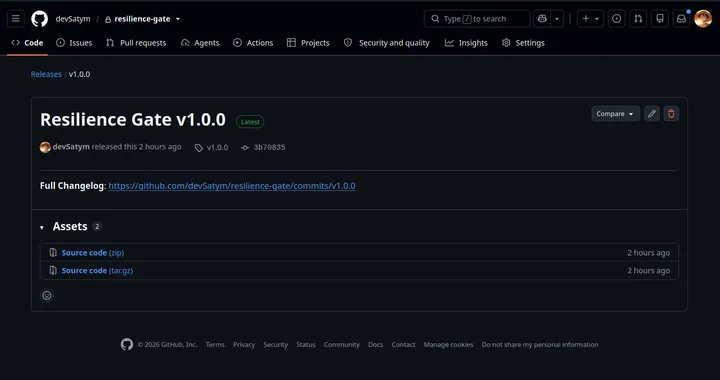This screenshot has height=380, width=720.
Task: Click the Latest release badge
Action: tap(250, 122)
